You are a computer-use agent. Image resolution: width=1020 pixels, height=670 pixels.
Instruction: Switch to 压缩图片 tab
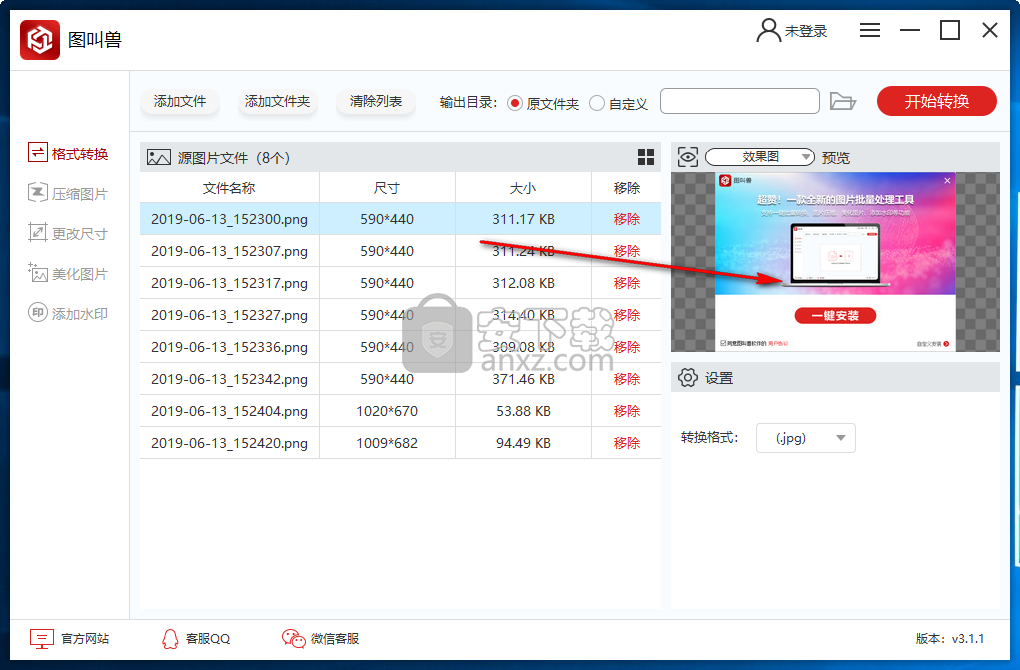point(68,194)
